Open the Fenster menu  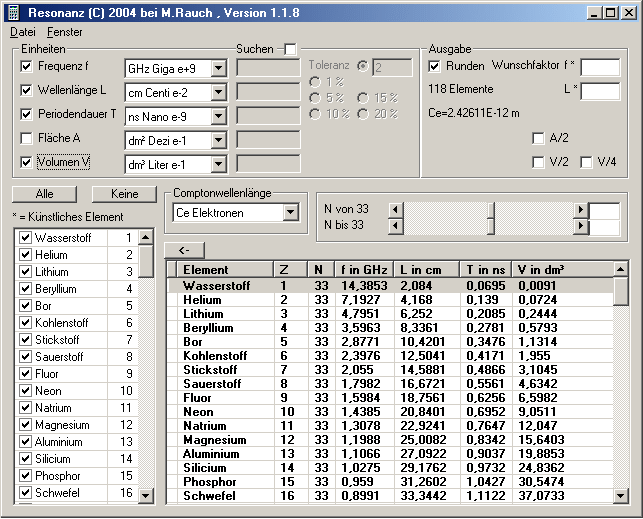pyautogui.click(x=65, y=32)
